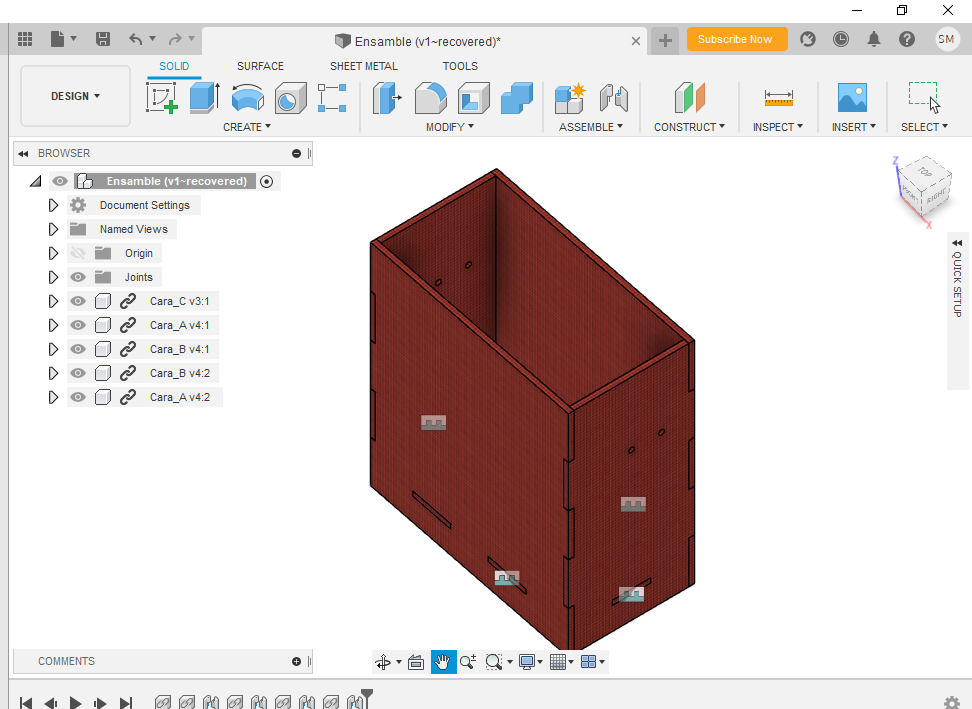Open the CONSTRUCT dropdown menu

pyautogui.click(x=689, y=127)
